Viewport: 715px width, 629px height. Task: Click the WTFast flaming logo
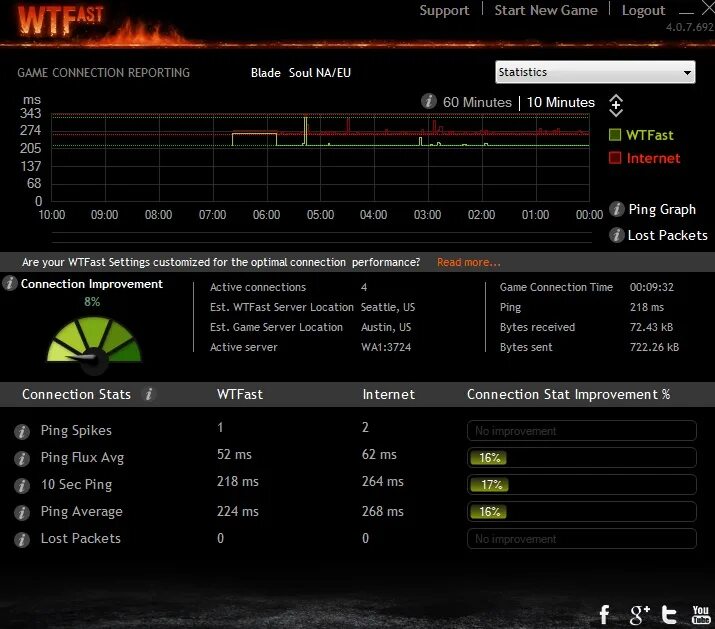click(x=61, y=21)
